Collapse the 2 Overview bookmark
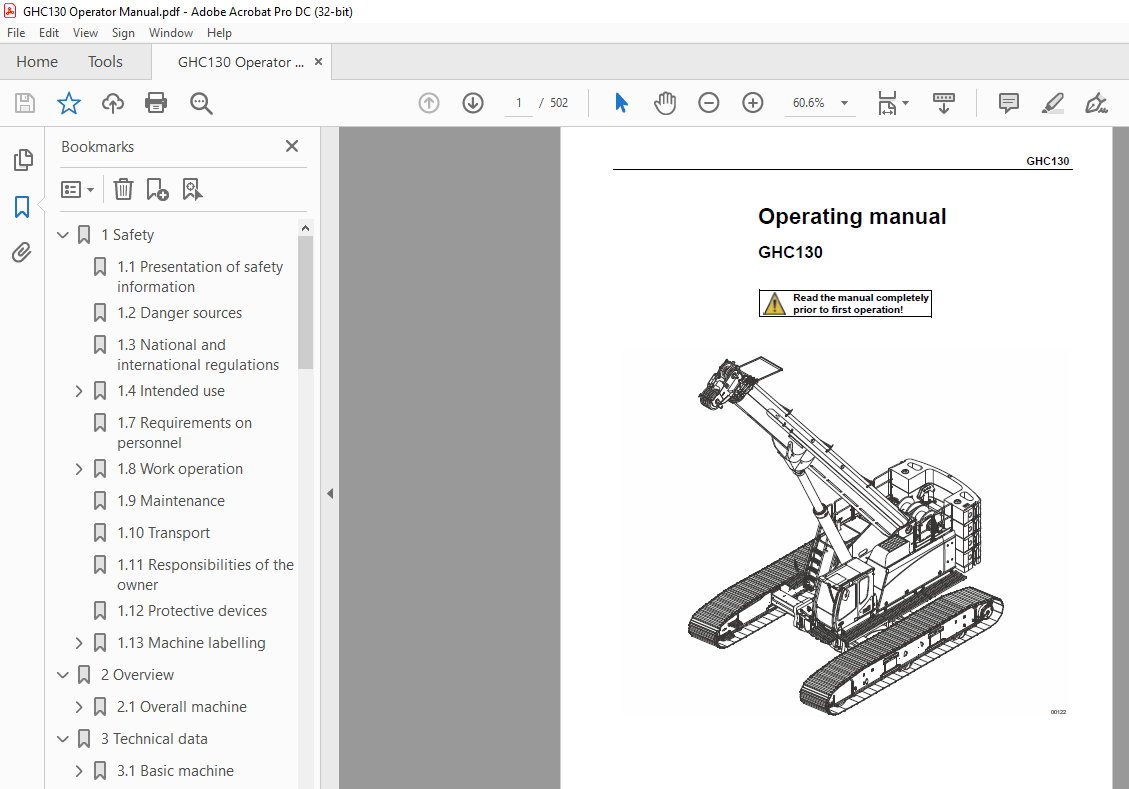1129x789 pixels. point(63,675)
